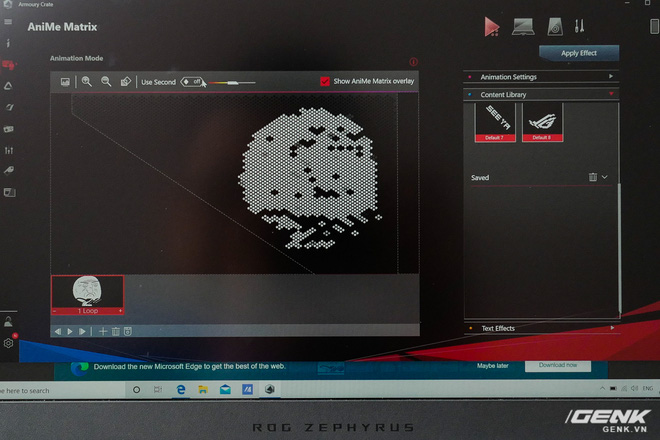Click the red play arrow header icon

coord(491,27)
